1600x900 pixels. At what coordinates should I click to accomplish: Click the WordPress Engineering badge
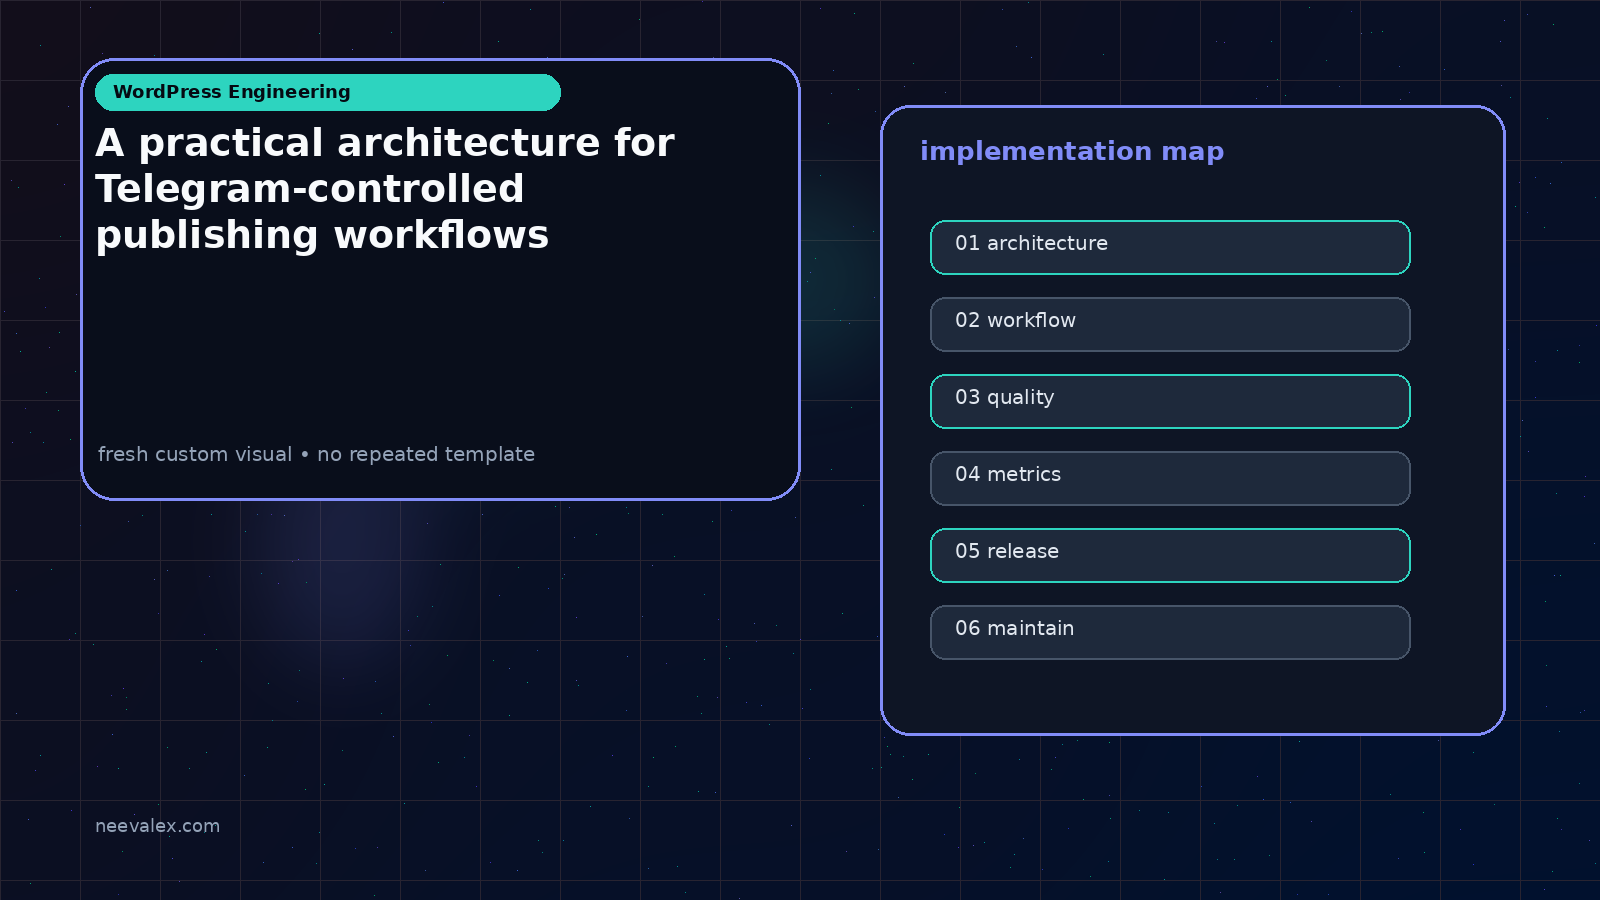tap(328, 92)
